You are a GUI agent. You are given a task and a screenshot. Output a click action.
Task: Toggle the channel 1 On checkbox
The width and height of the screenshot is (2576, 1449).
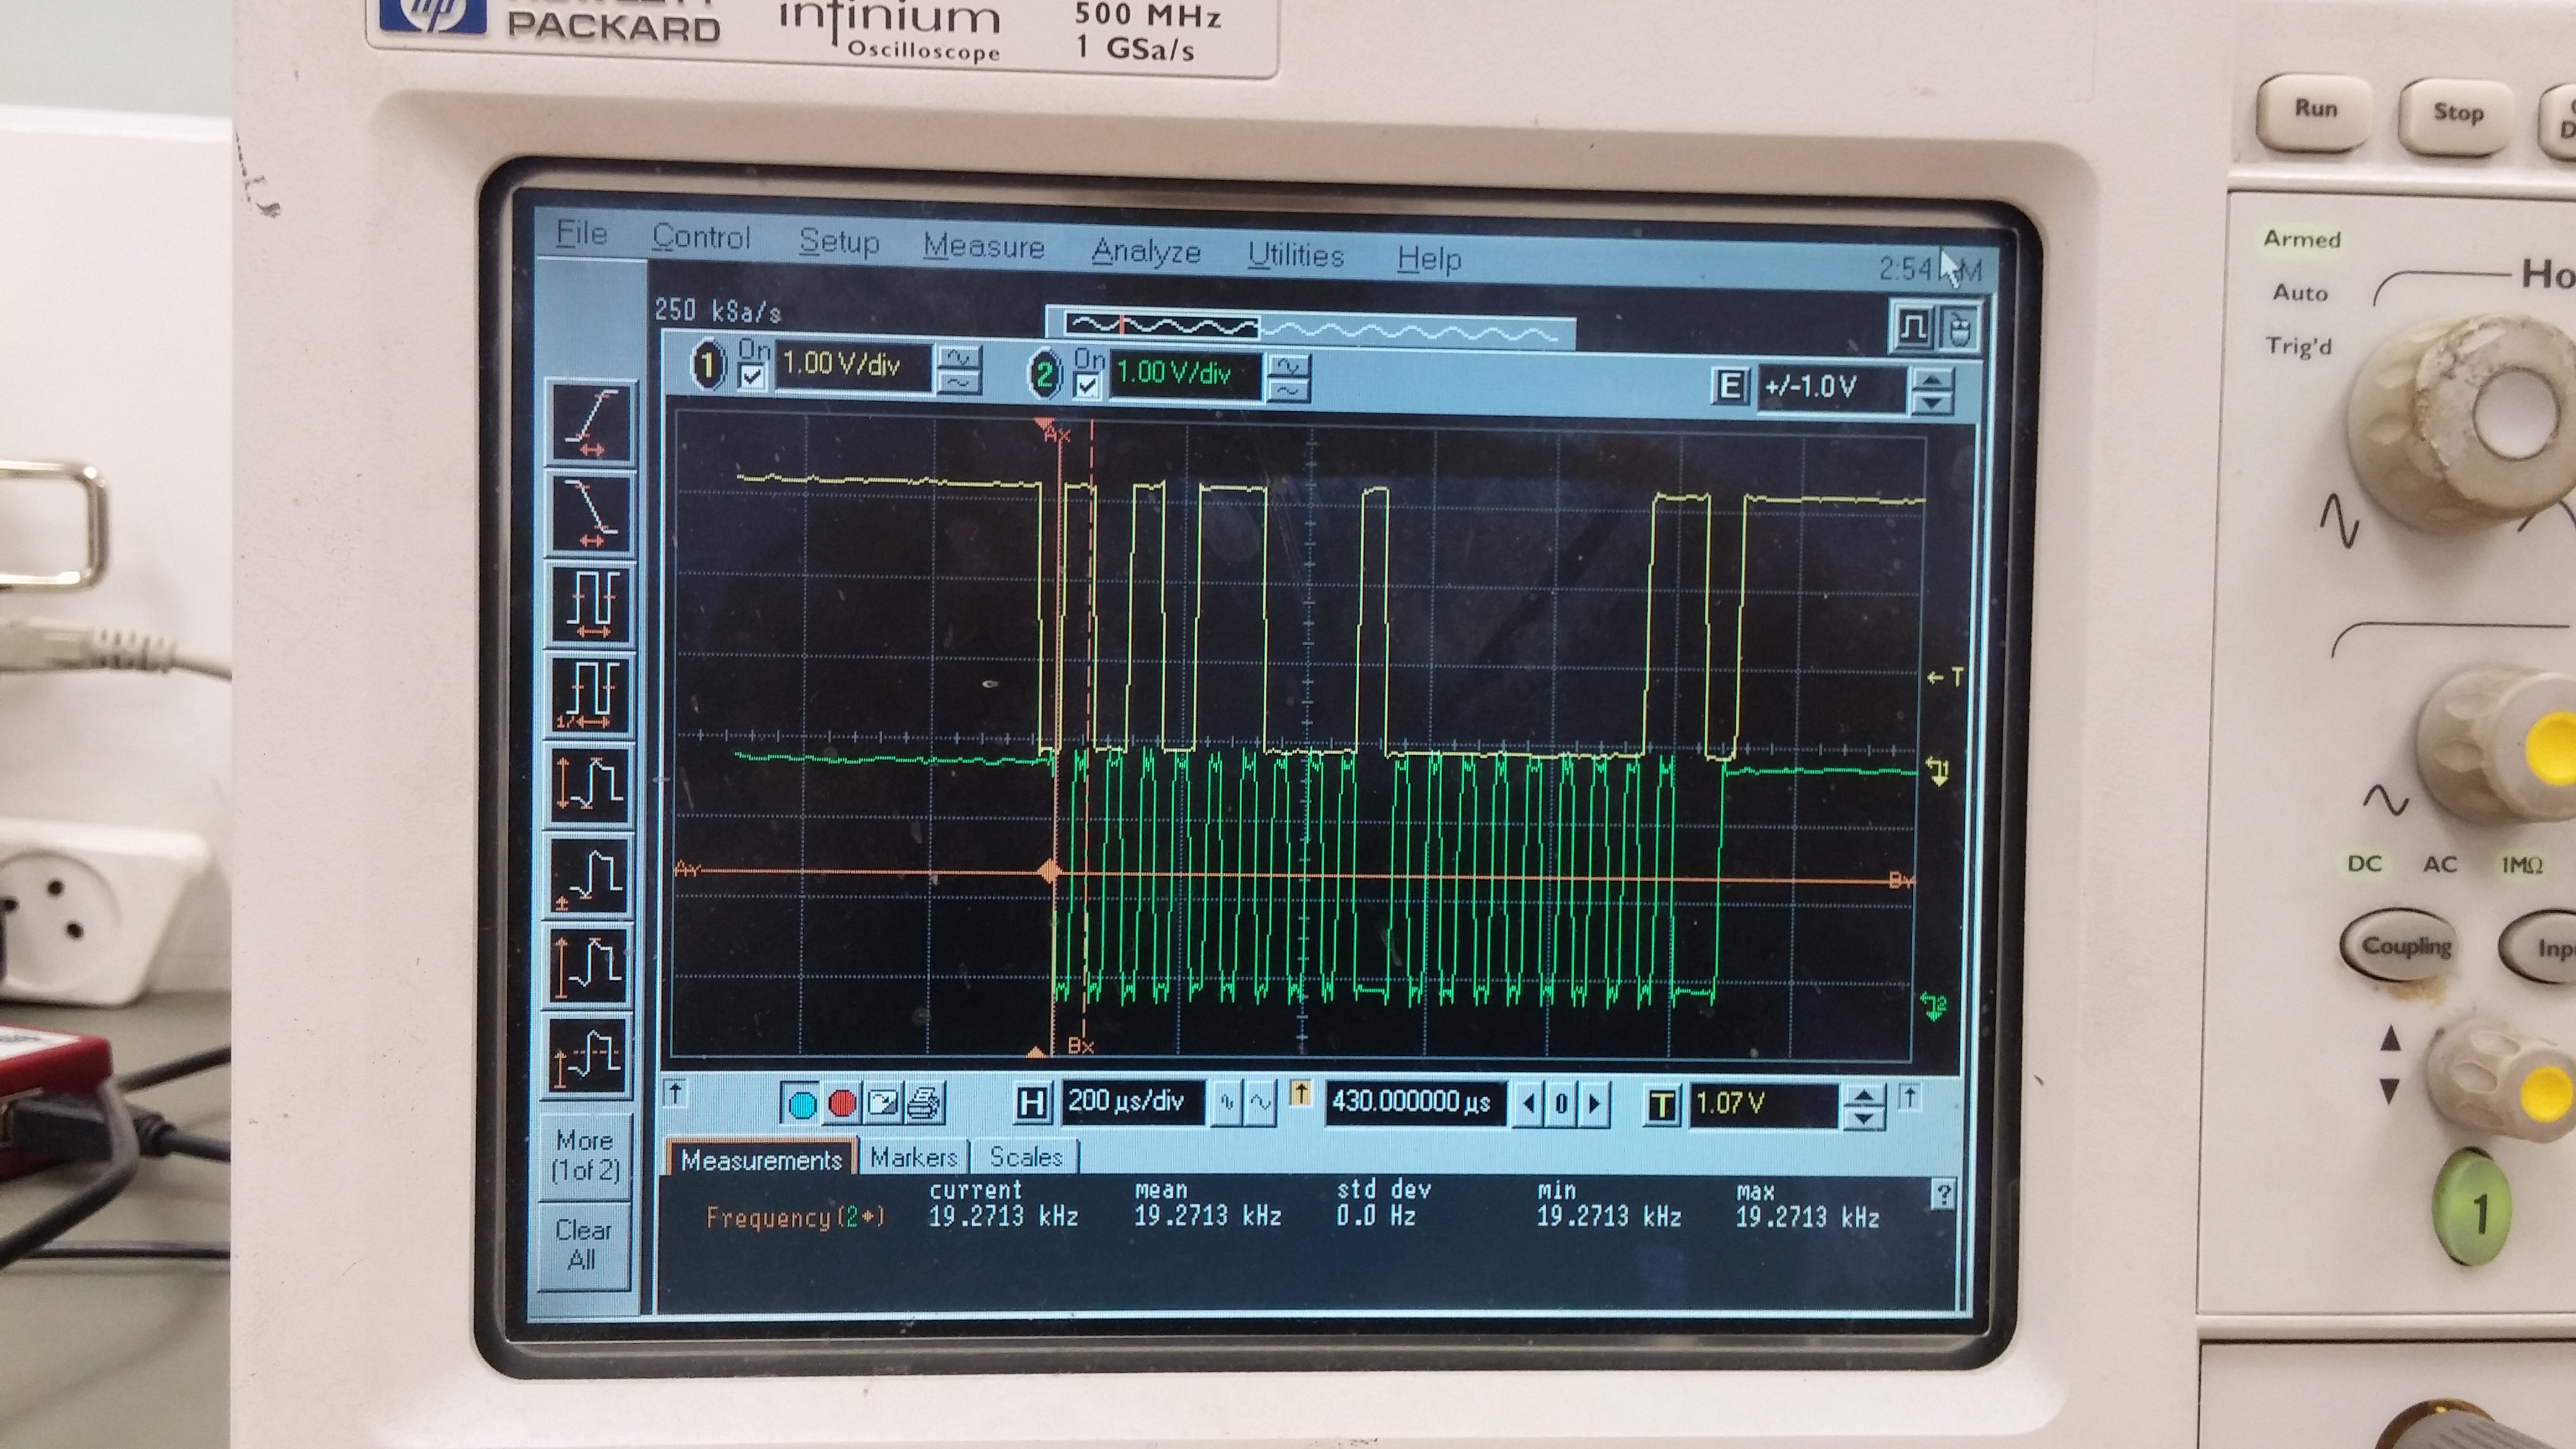752,377
